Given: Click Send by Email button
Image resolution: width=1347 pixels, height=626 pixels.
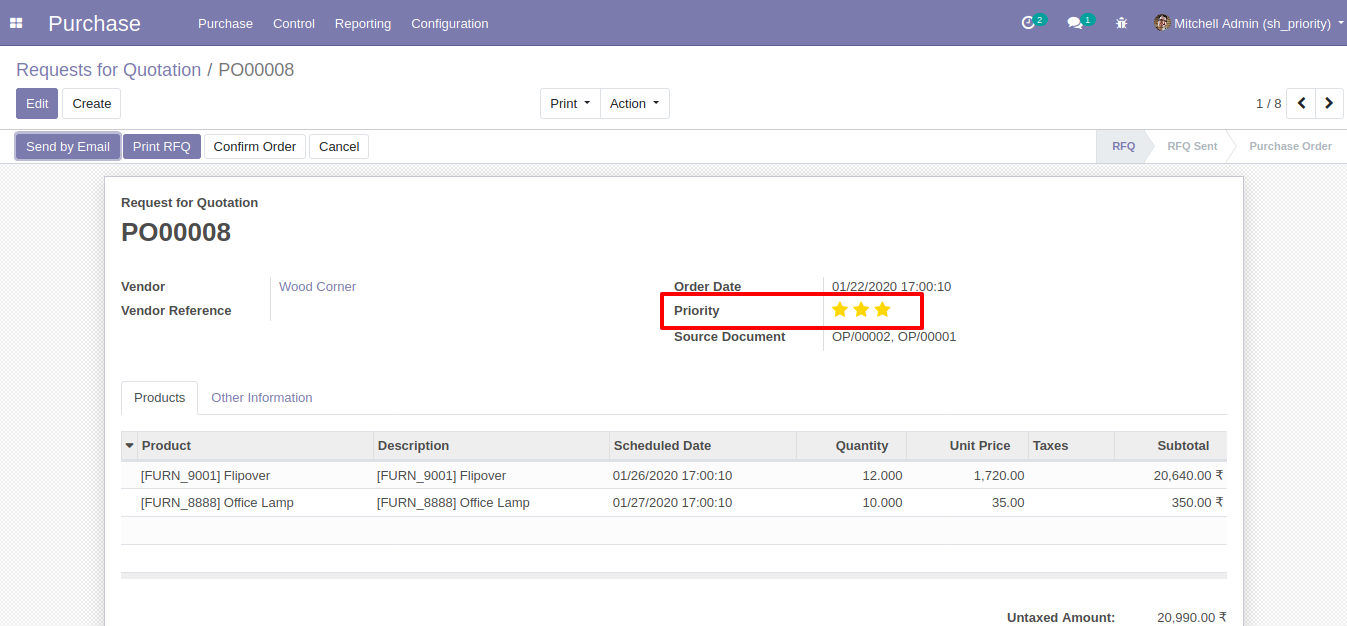Looking at the screenshot, I should [68, 146].
